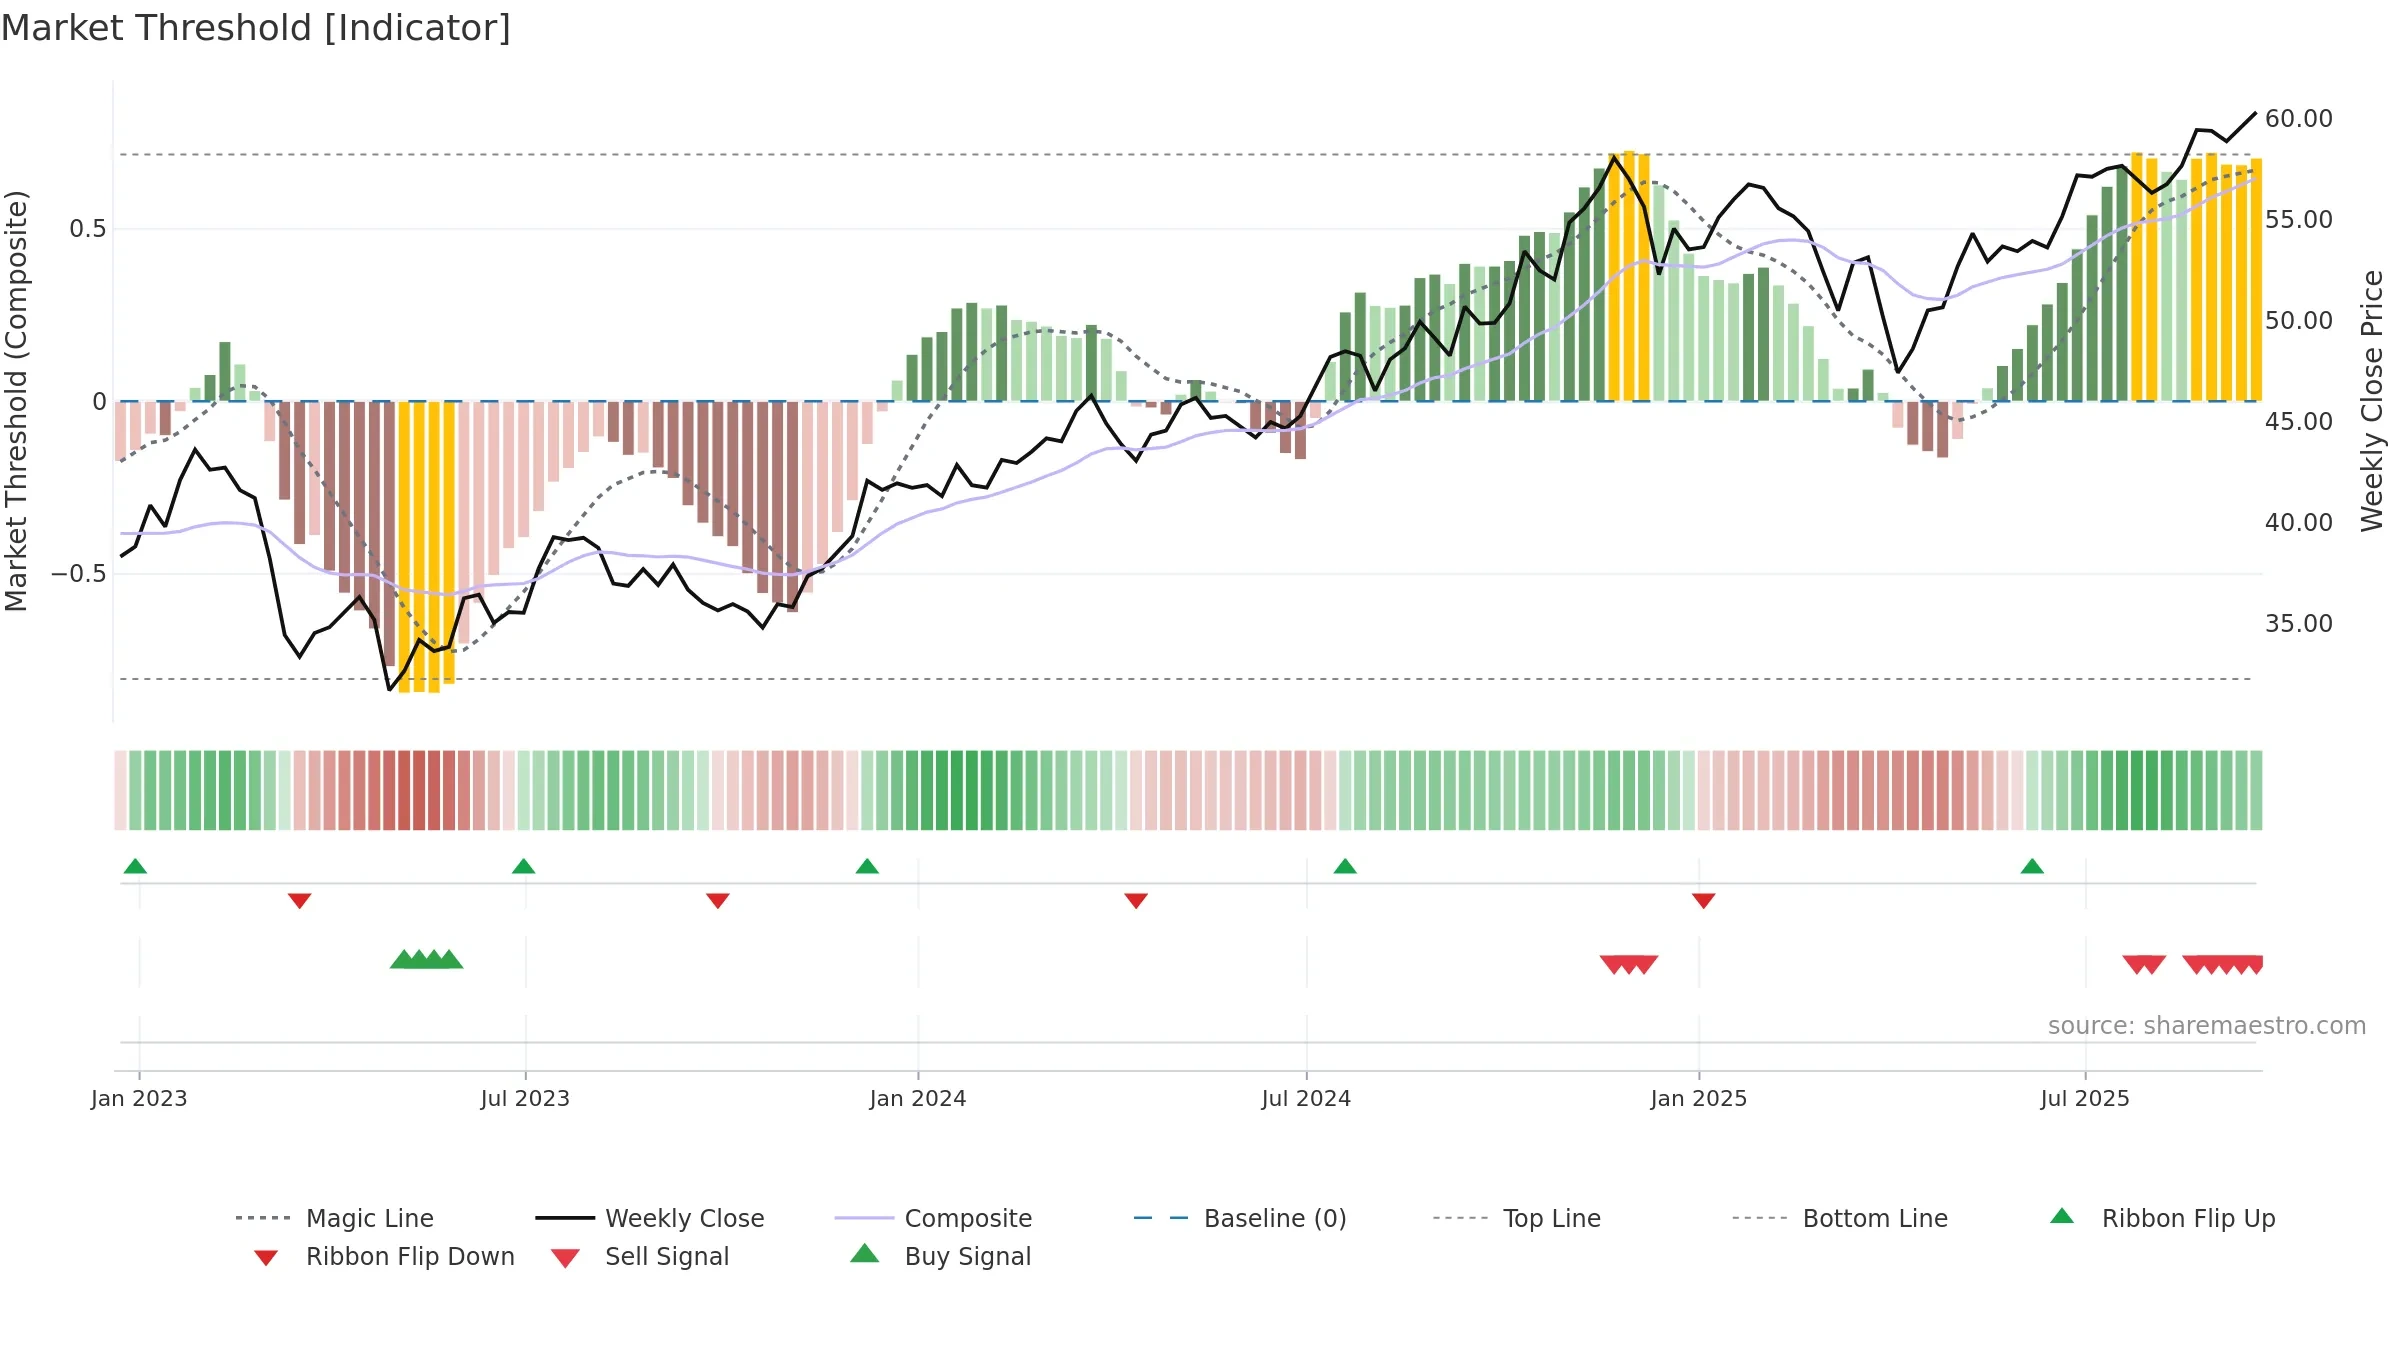Toggle the Baseline (0) legend entry
This screenshot has height=1350, width=2400.
point(1240,1218)
